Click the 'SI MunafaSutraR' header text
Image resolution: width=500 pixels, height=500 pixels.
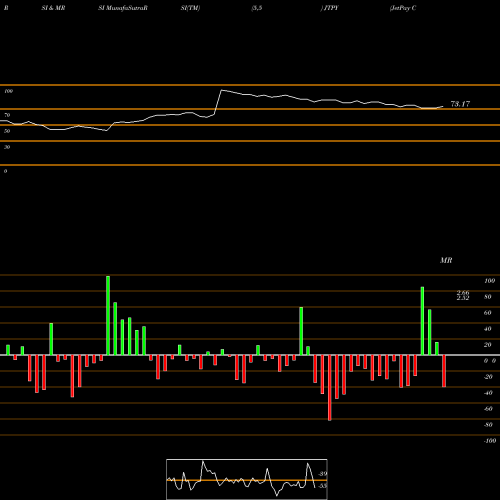pyautogui.click(x=123, y=8)
